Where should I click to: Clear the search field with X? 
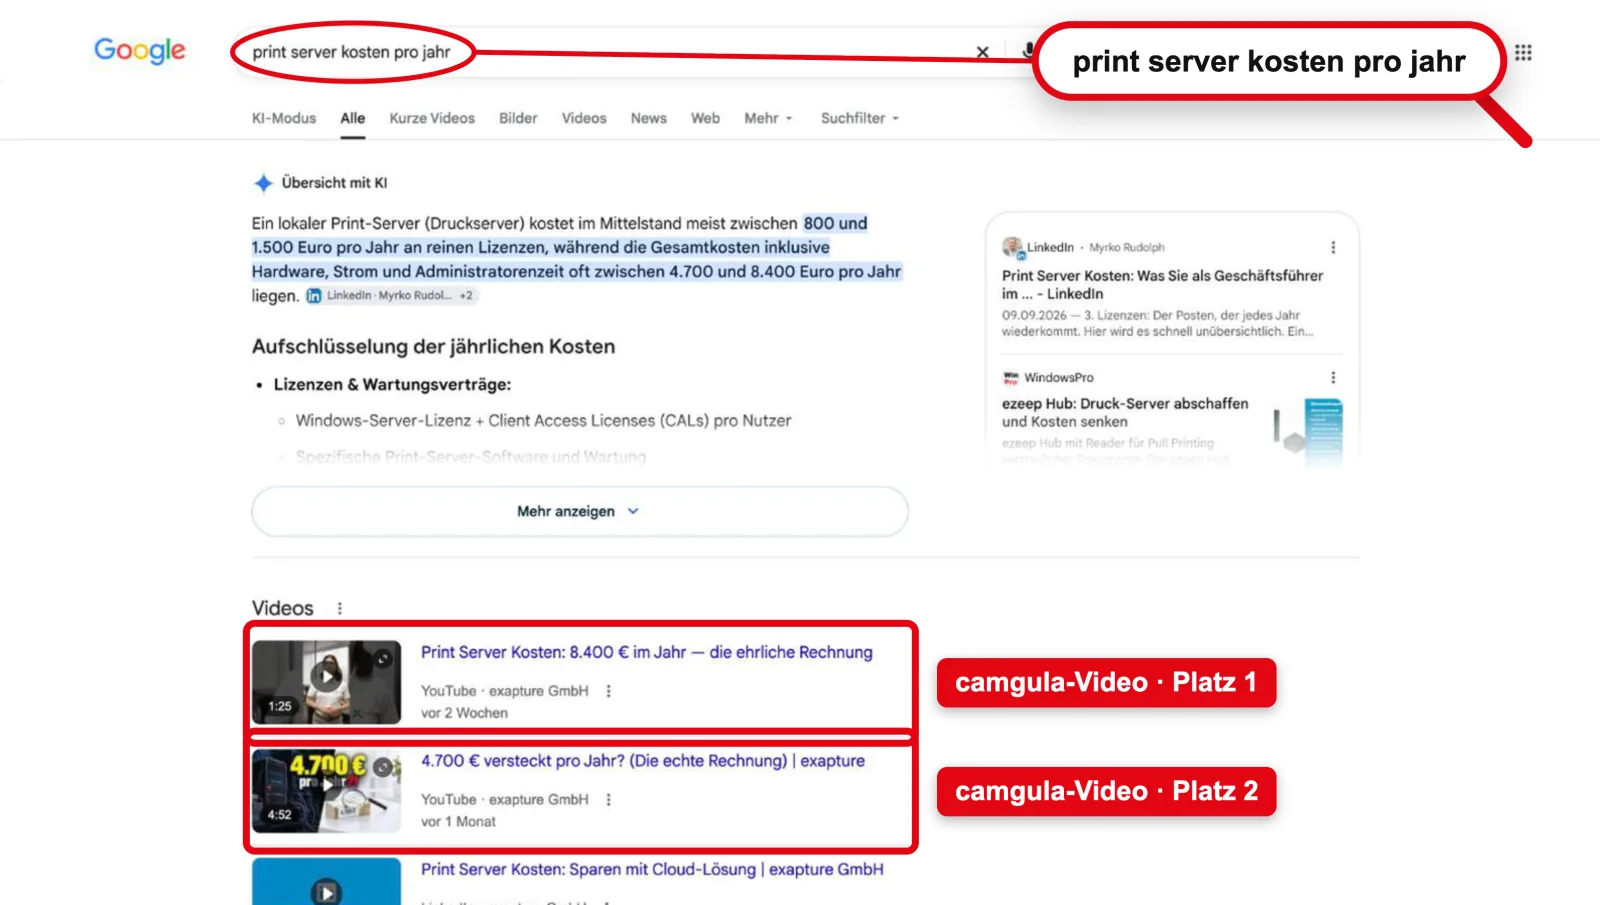coord(983,52)
